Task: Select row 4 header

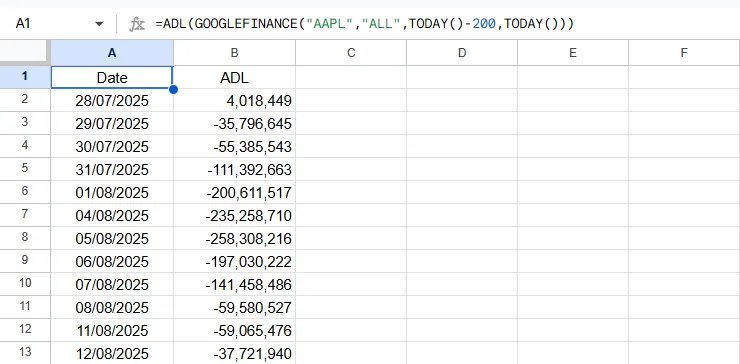Action: (x=25, y=146)
